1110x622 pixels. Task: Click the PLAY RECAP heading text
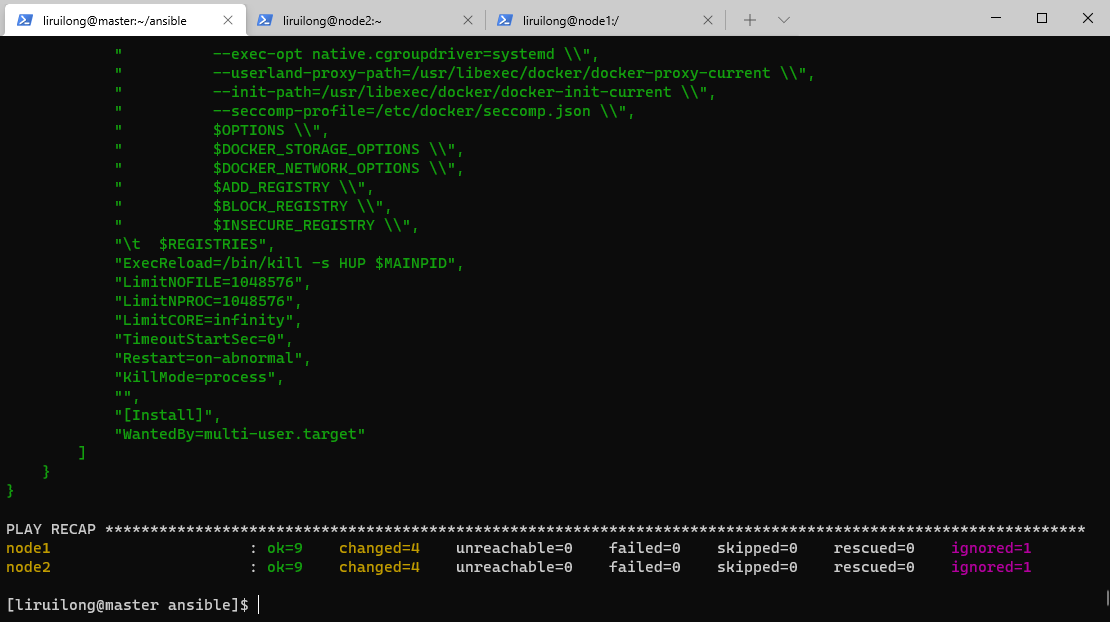tap(50, 529)
